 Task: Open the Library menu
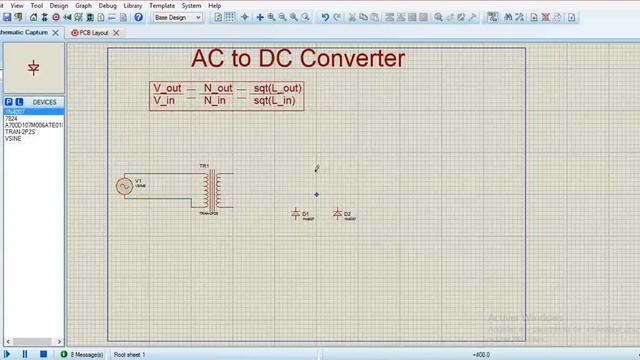[133, 6]
